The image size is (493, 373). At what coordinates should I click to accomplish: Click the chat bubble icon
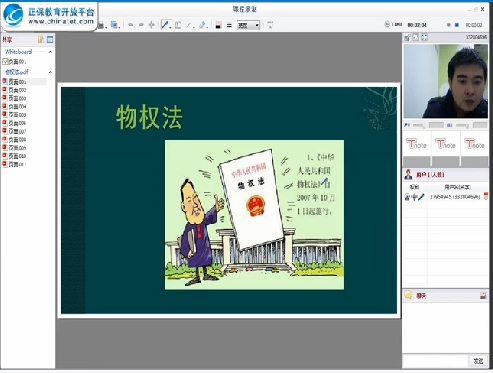point(408,295)
